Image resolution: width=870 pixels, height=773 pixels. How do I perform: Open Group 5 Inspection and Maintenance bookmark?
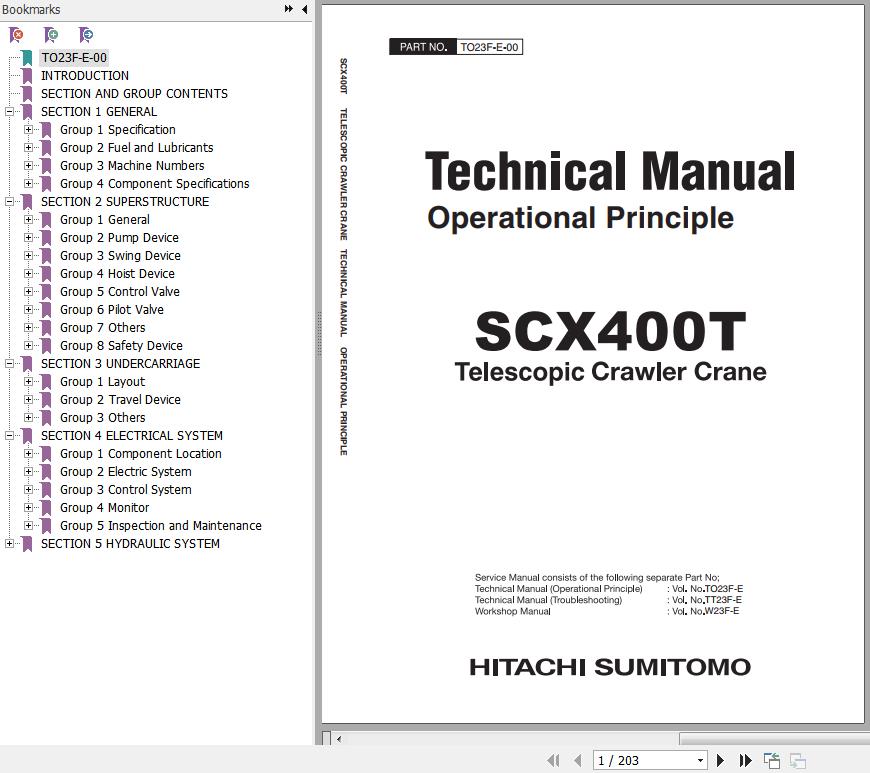[160, 526]
